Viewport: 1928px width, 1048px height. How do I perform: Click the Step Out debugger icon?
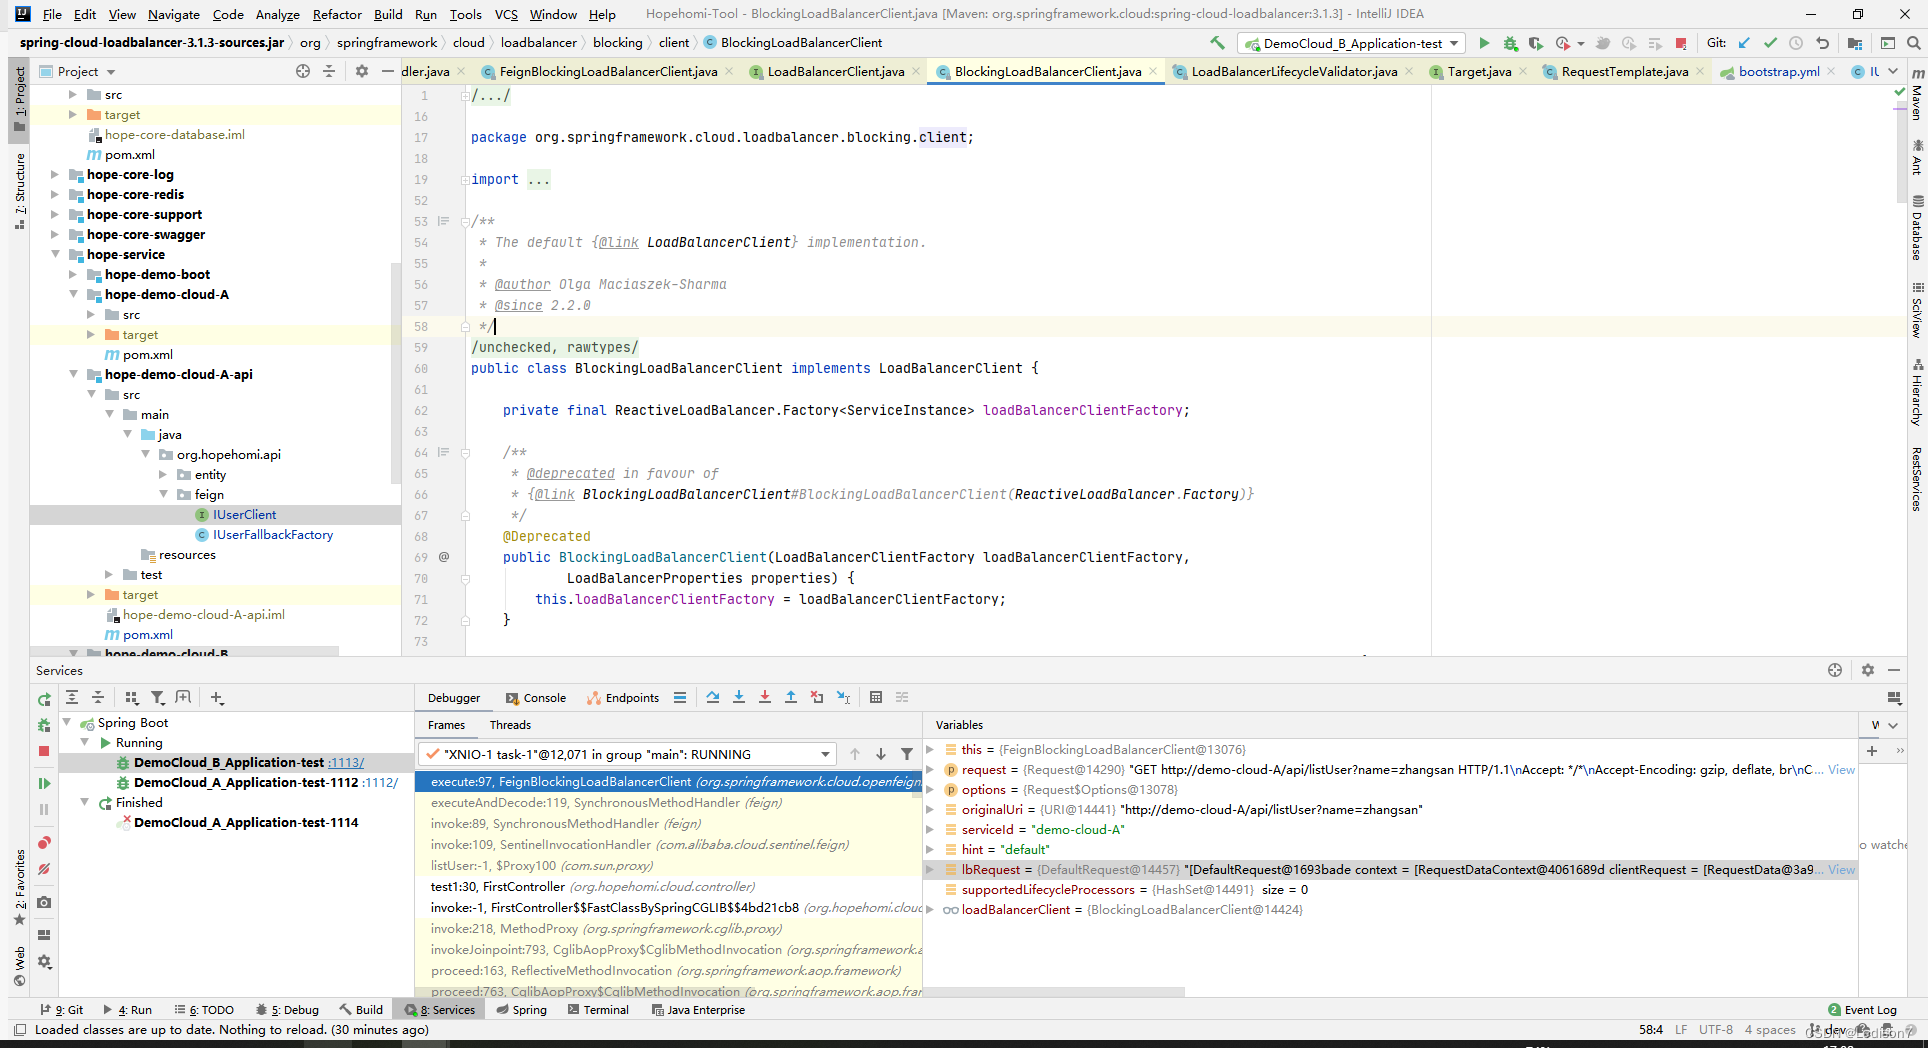pos(791,697)
